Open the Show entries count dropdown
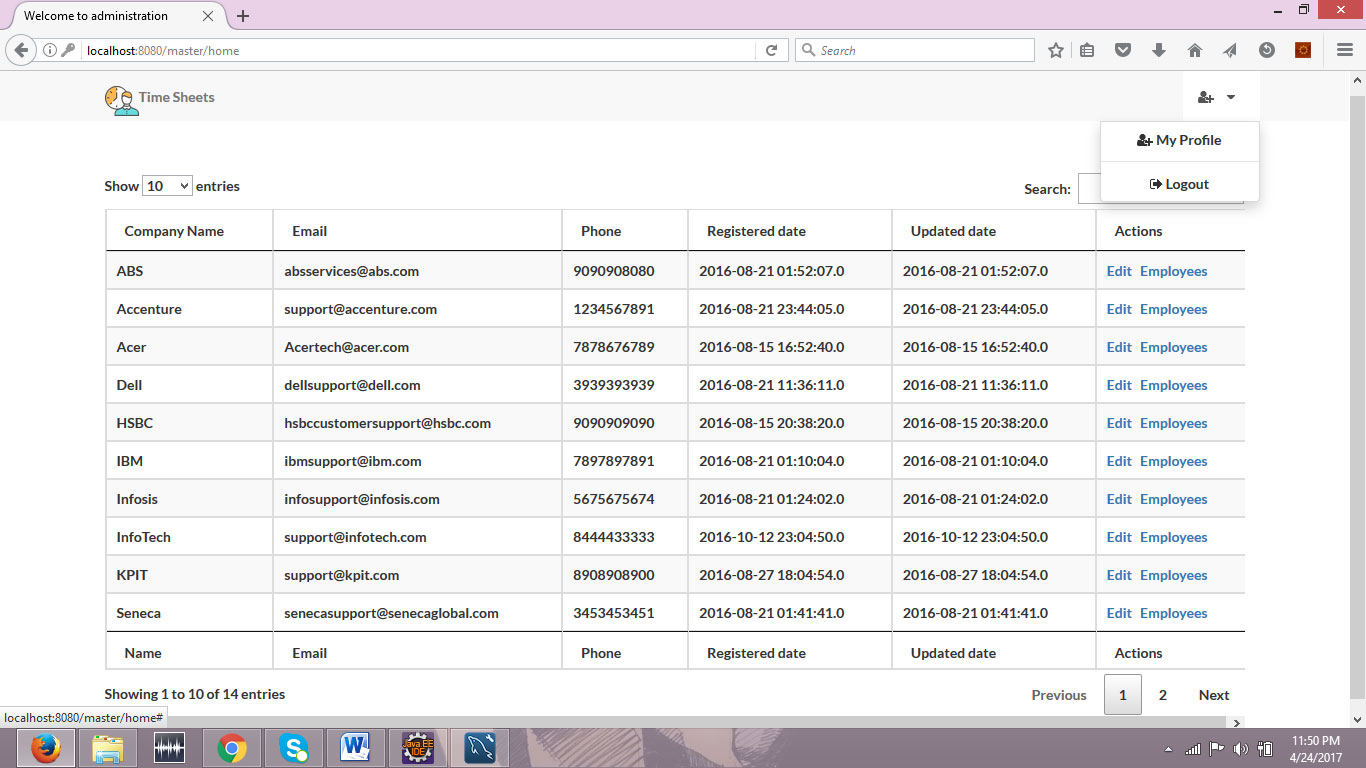The height and width of the screenshot is (768, 1366). tap(167, 186)
